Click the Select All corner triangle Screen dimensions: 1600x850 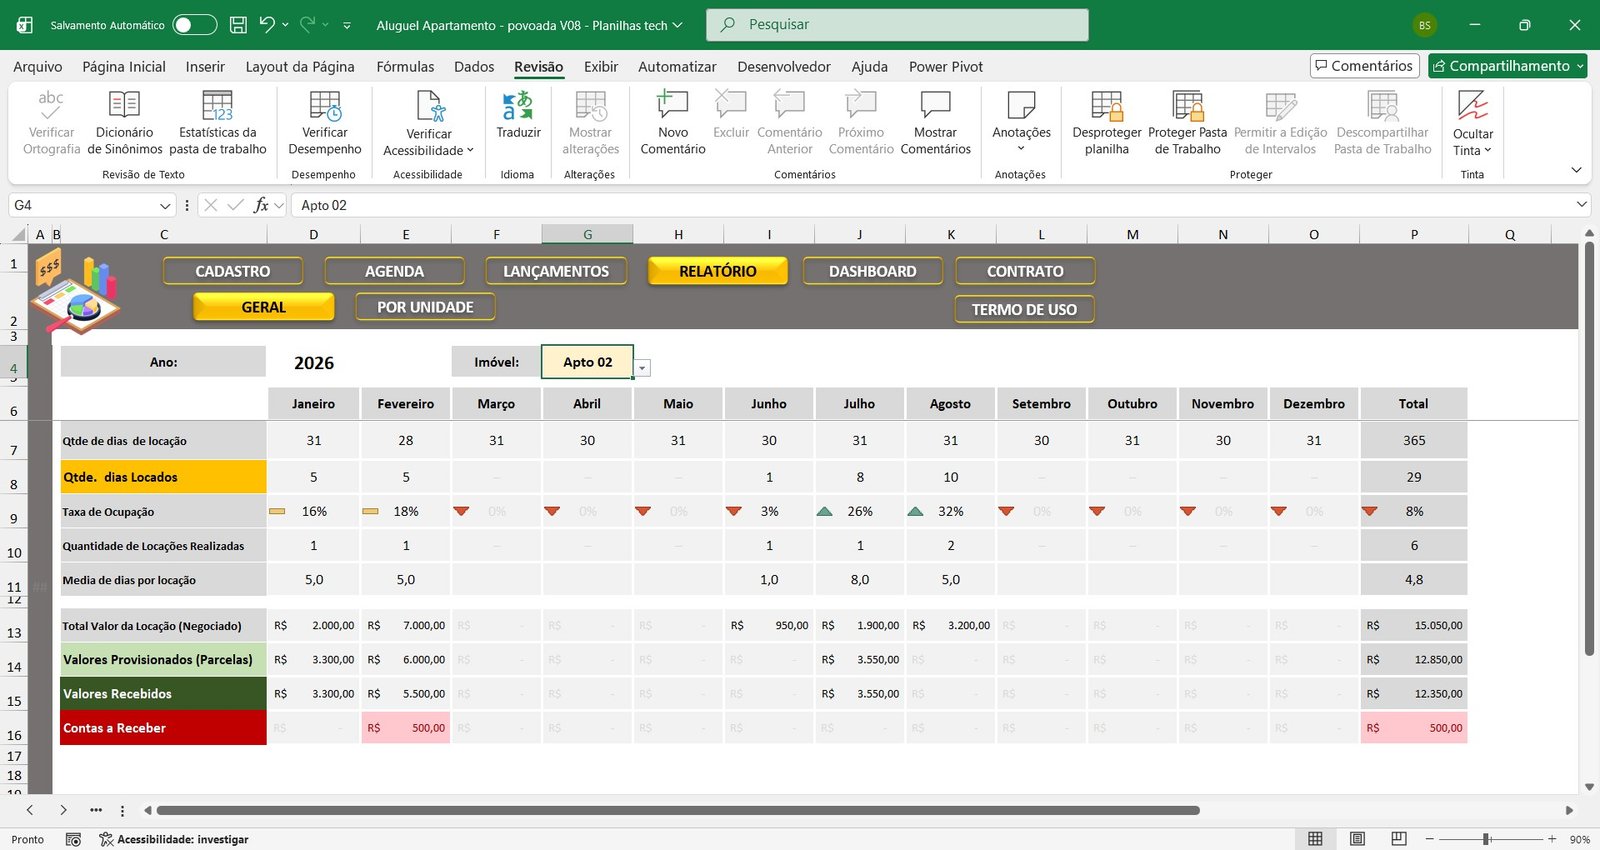(x=19, y=234)
